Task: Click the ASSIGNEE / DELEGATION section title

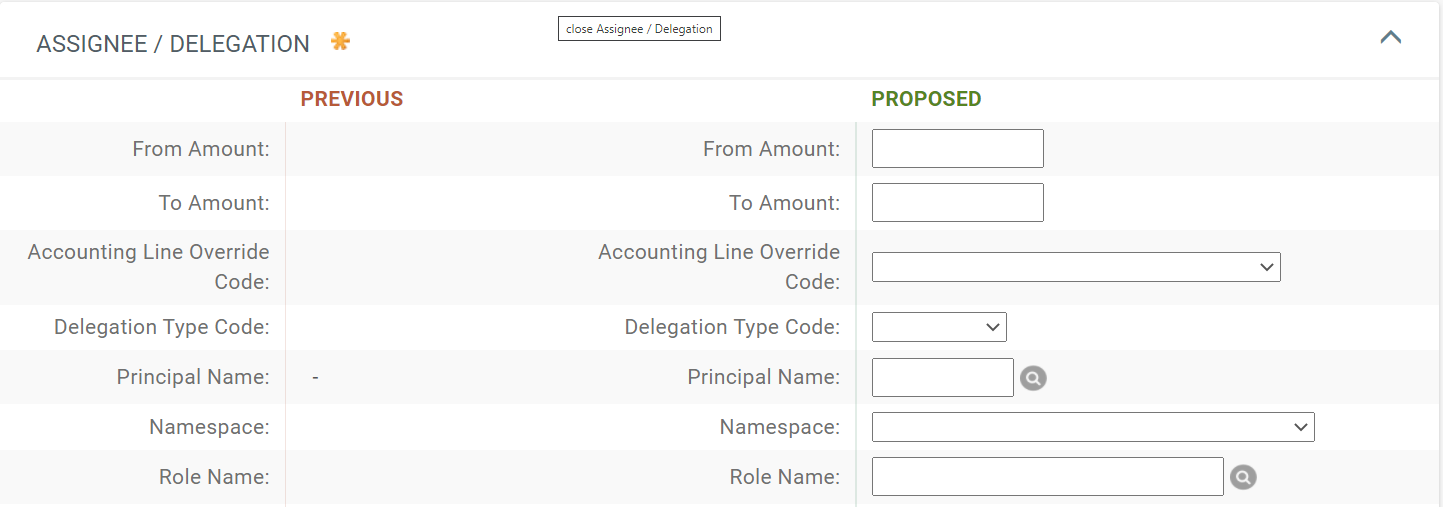Action: click(x=173, y=44)
